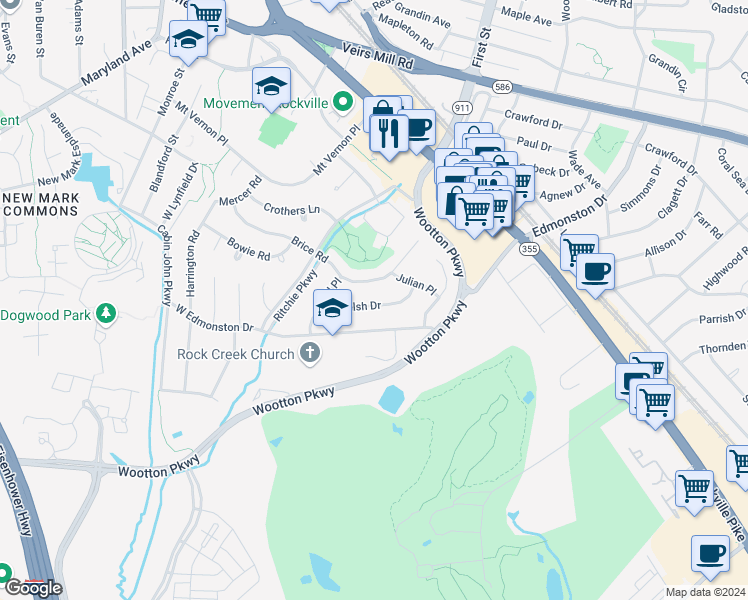
Task: Select the route 586 highway shield
Action: (503, 87)
